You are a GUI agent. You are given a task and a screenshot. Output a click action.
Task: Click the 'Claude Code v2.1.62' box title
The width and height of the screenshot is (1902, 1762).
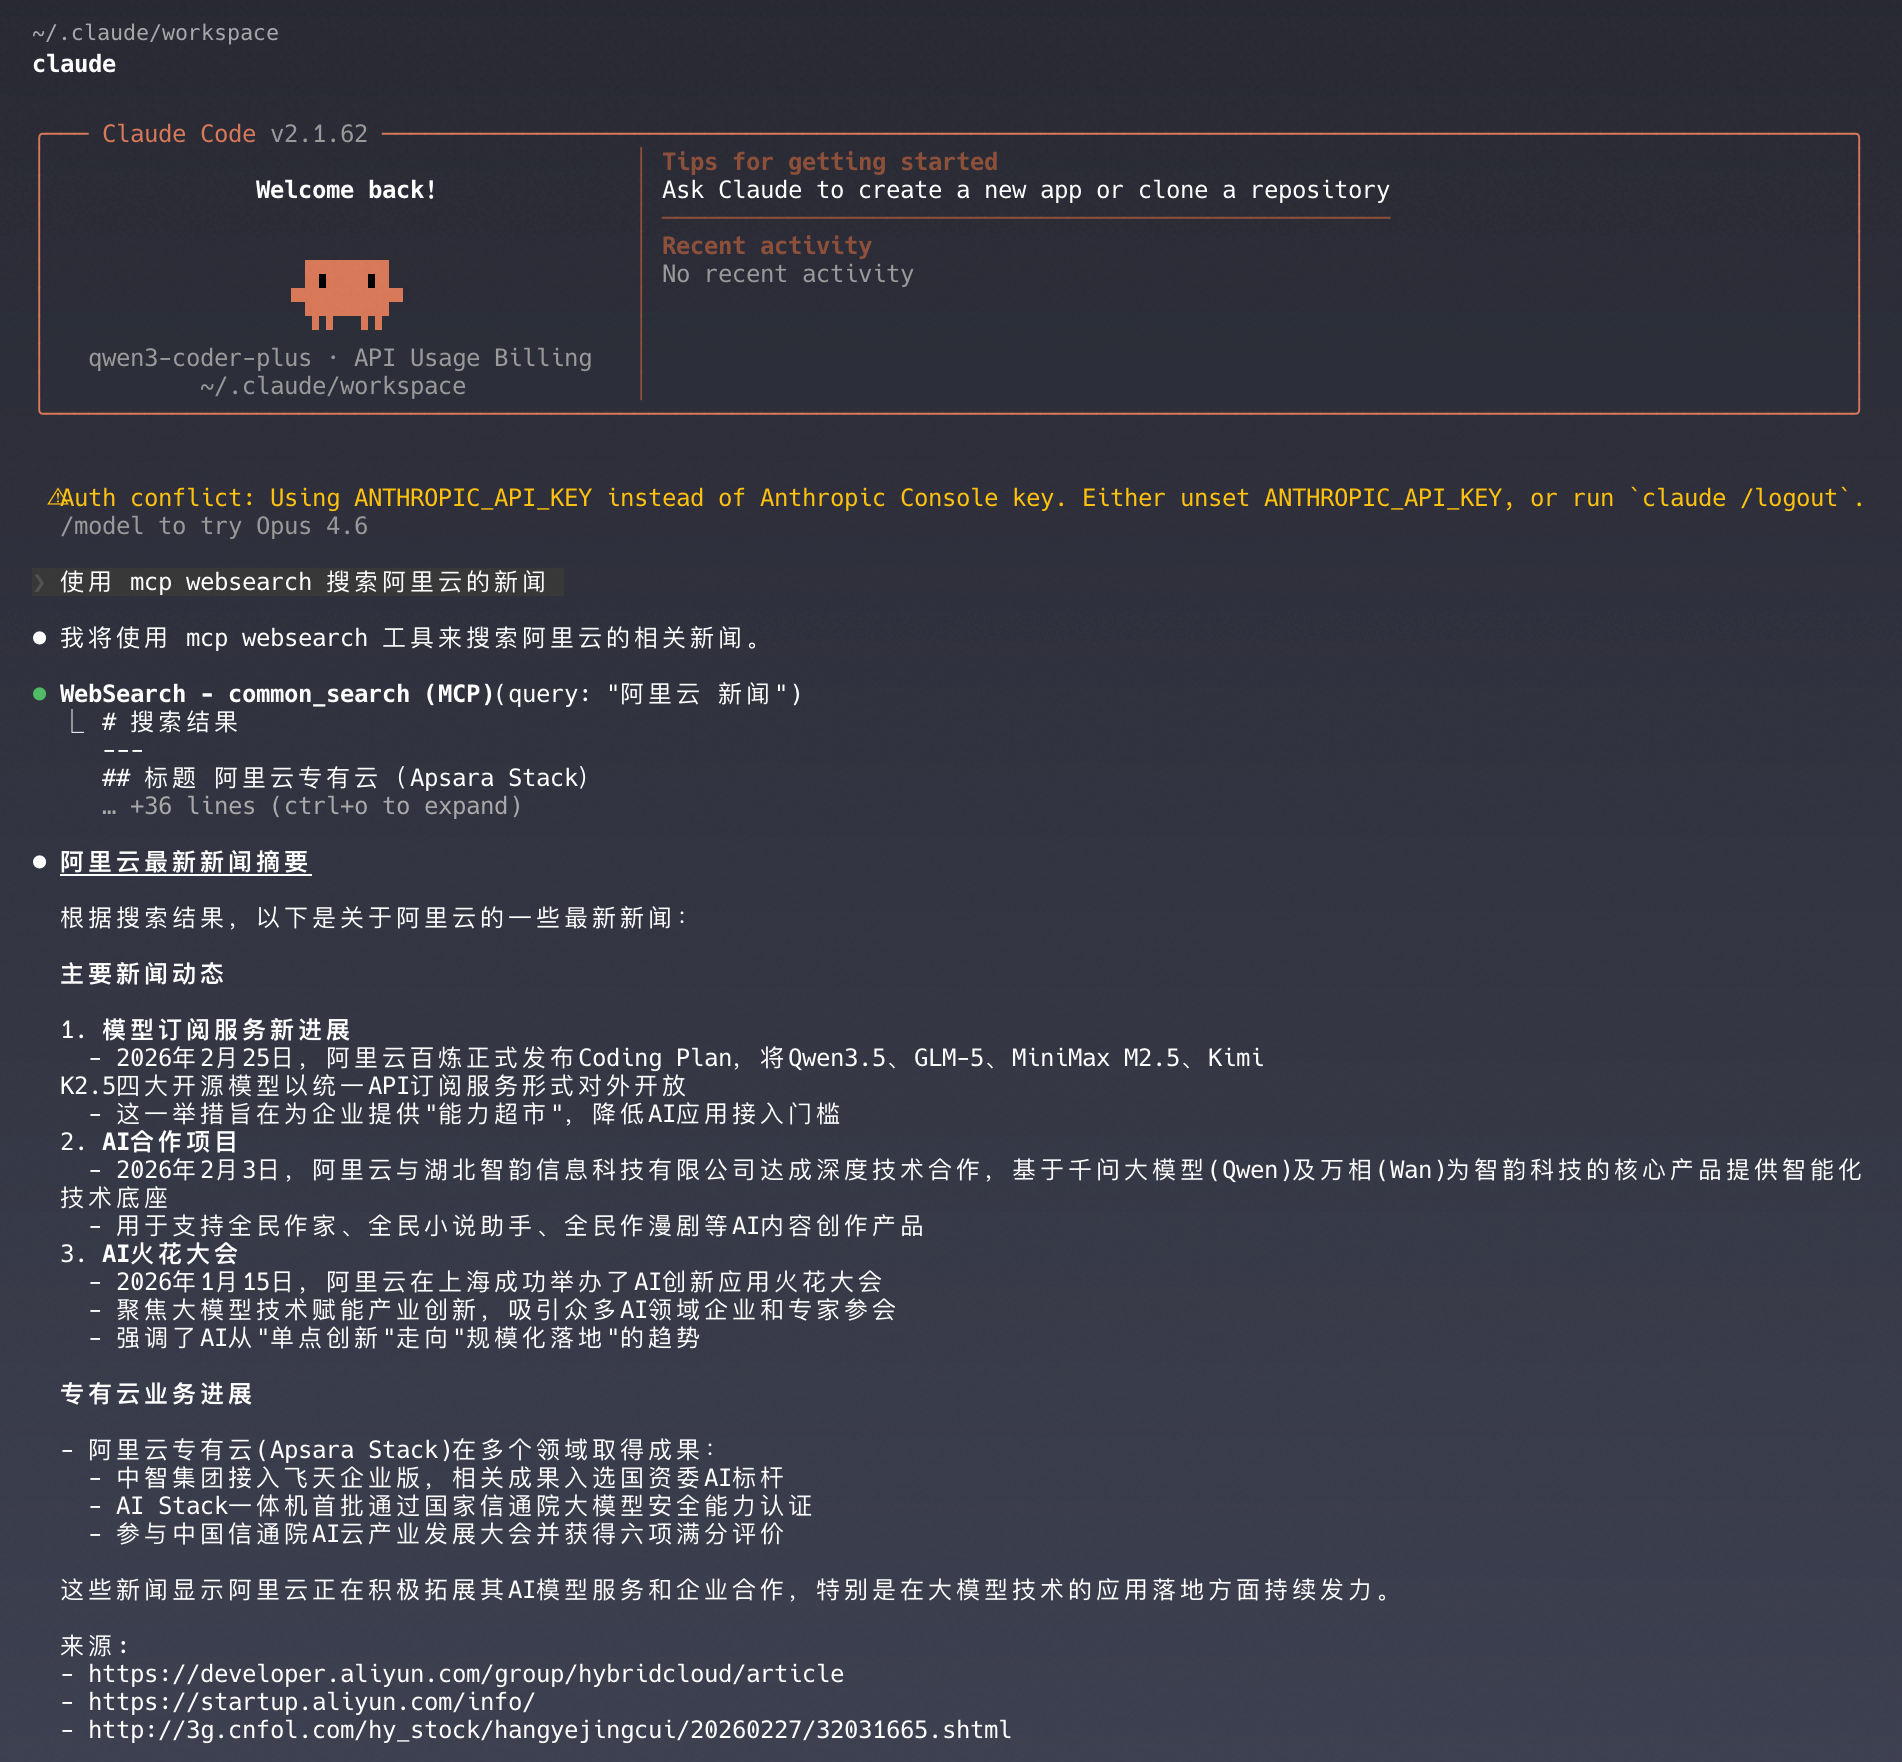coord(235,134)
